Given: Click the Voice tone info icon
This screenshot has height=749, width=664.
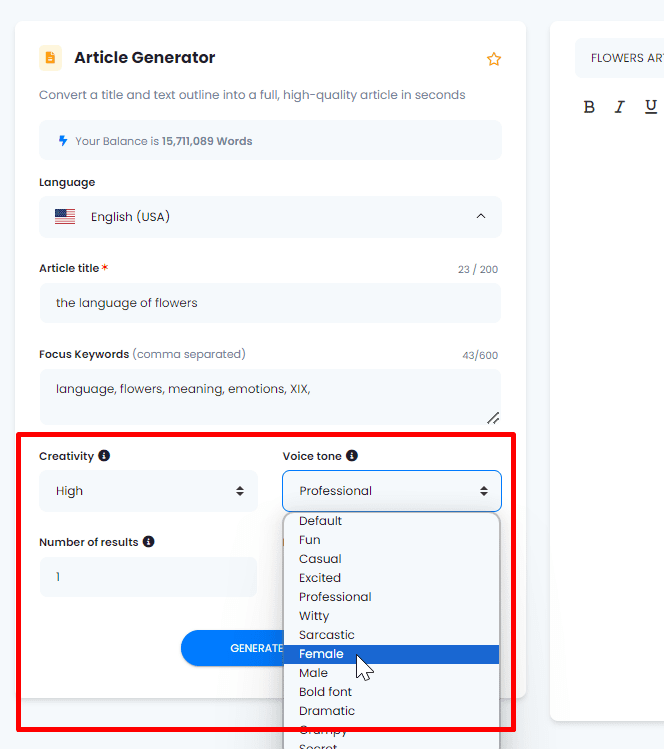Looking at the screenshot, I should point(352,456).
